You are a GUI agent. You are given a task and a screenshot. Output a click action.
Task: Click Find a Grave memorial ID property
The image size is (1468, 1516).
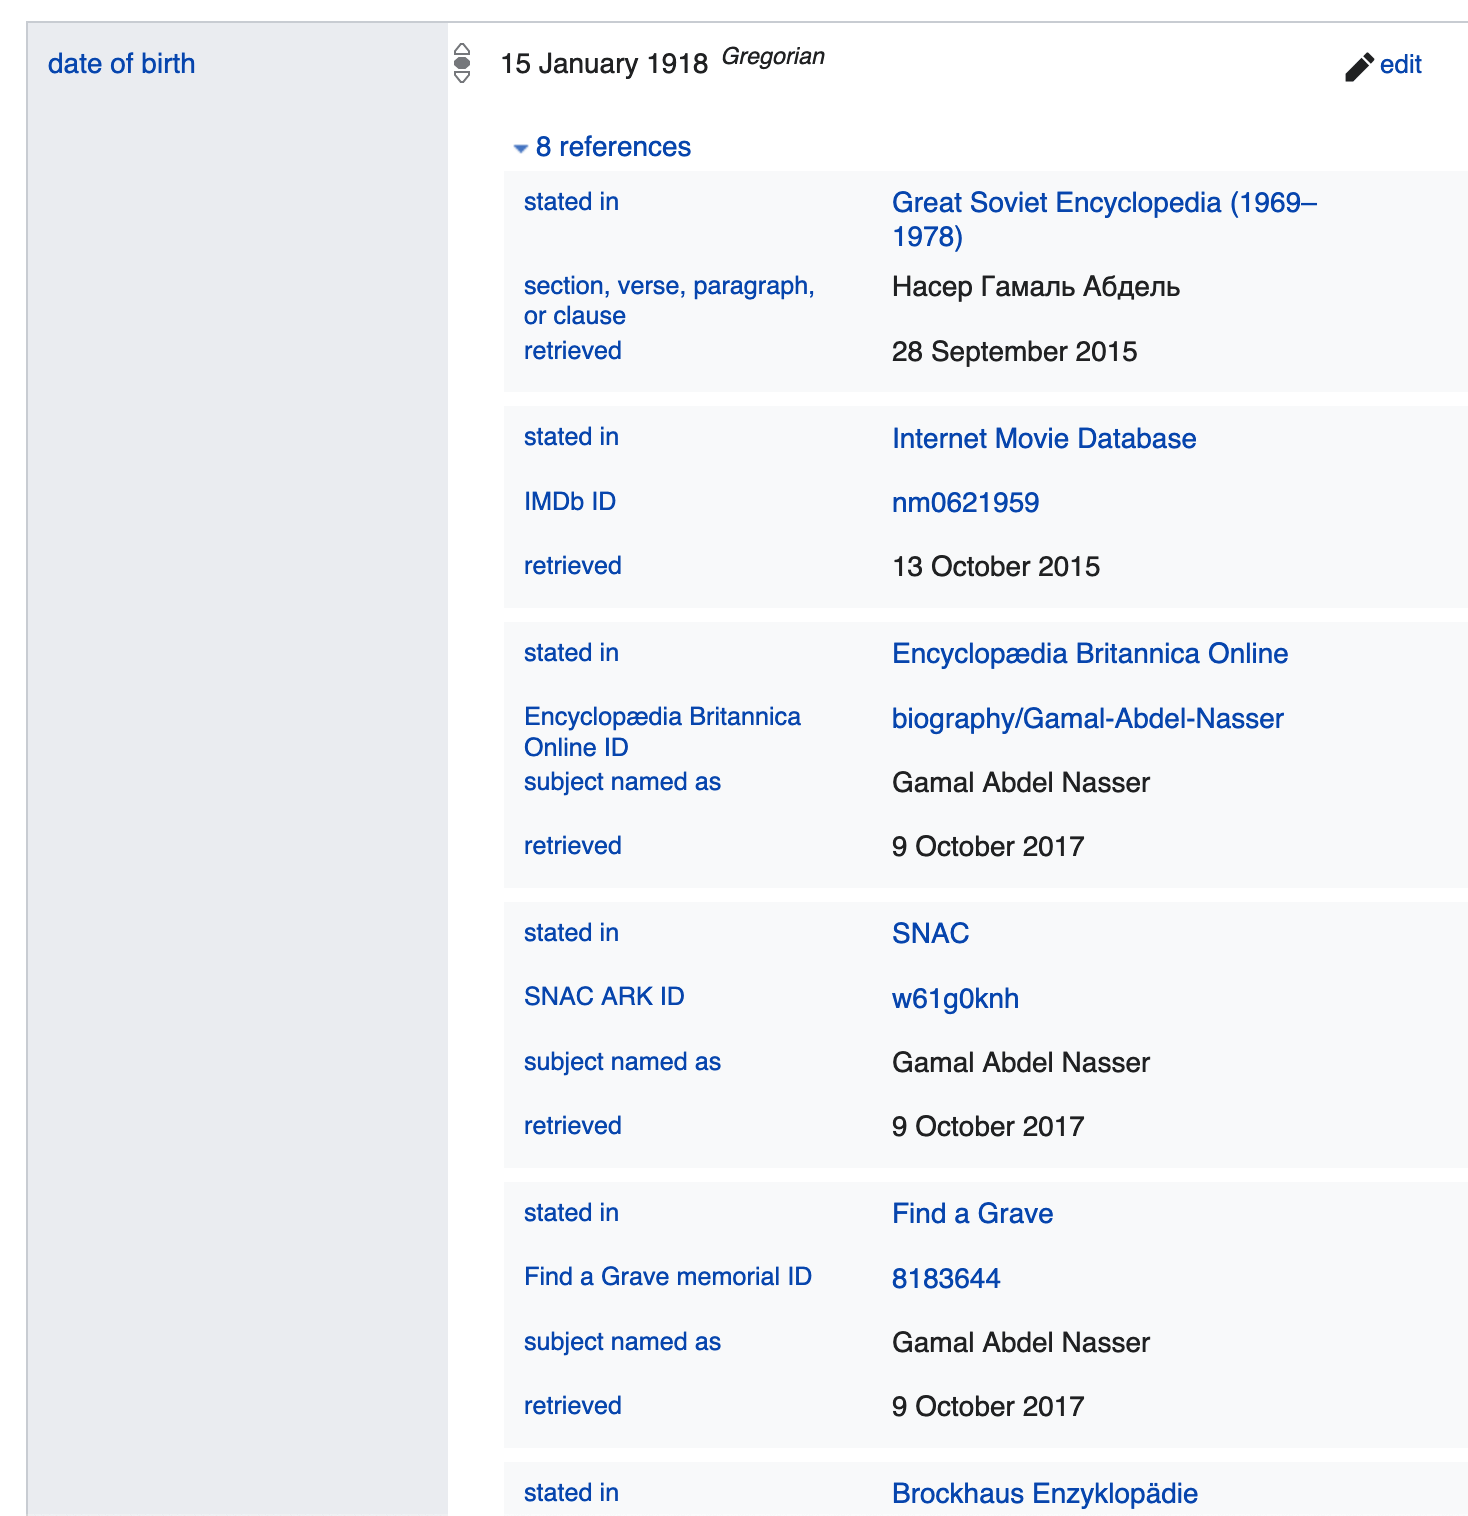(668, 1276)
